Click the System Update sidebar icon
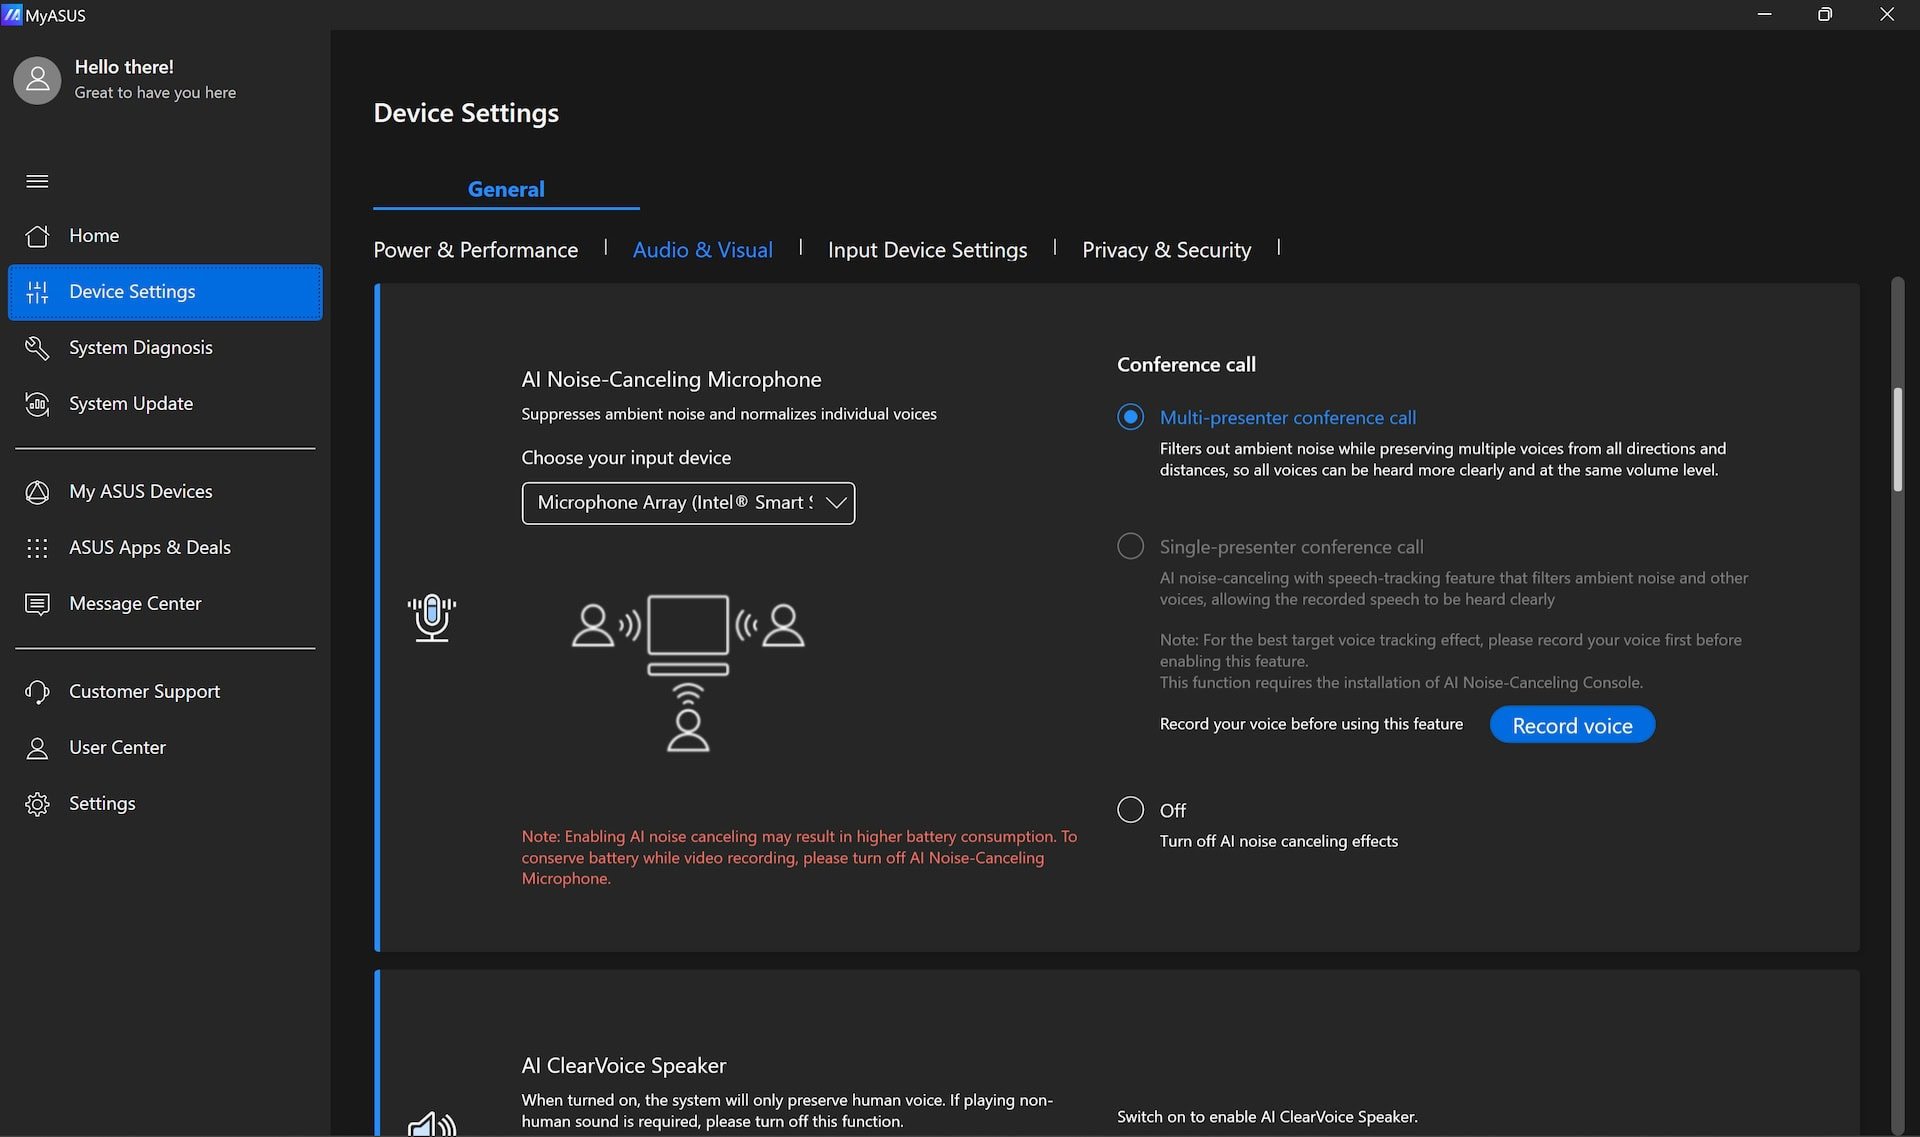 click(x=37, y=402)
